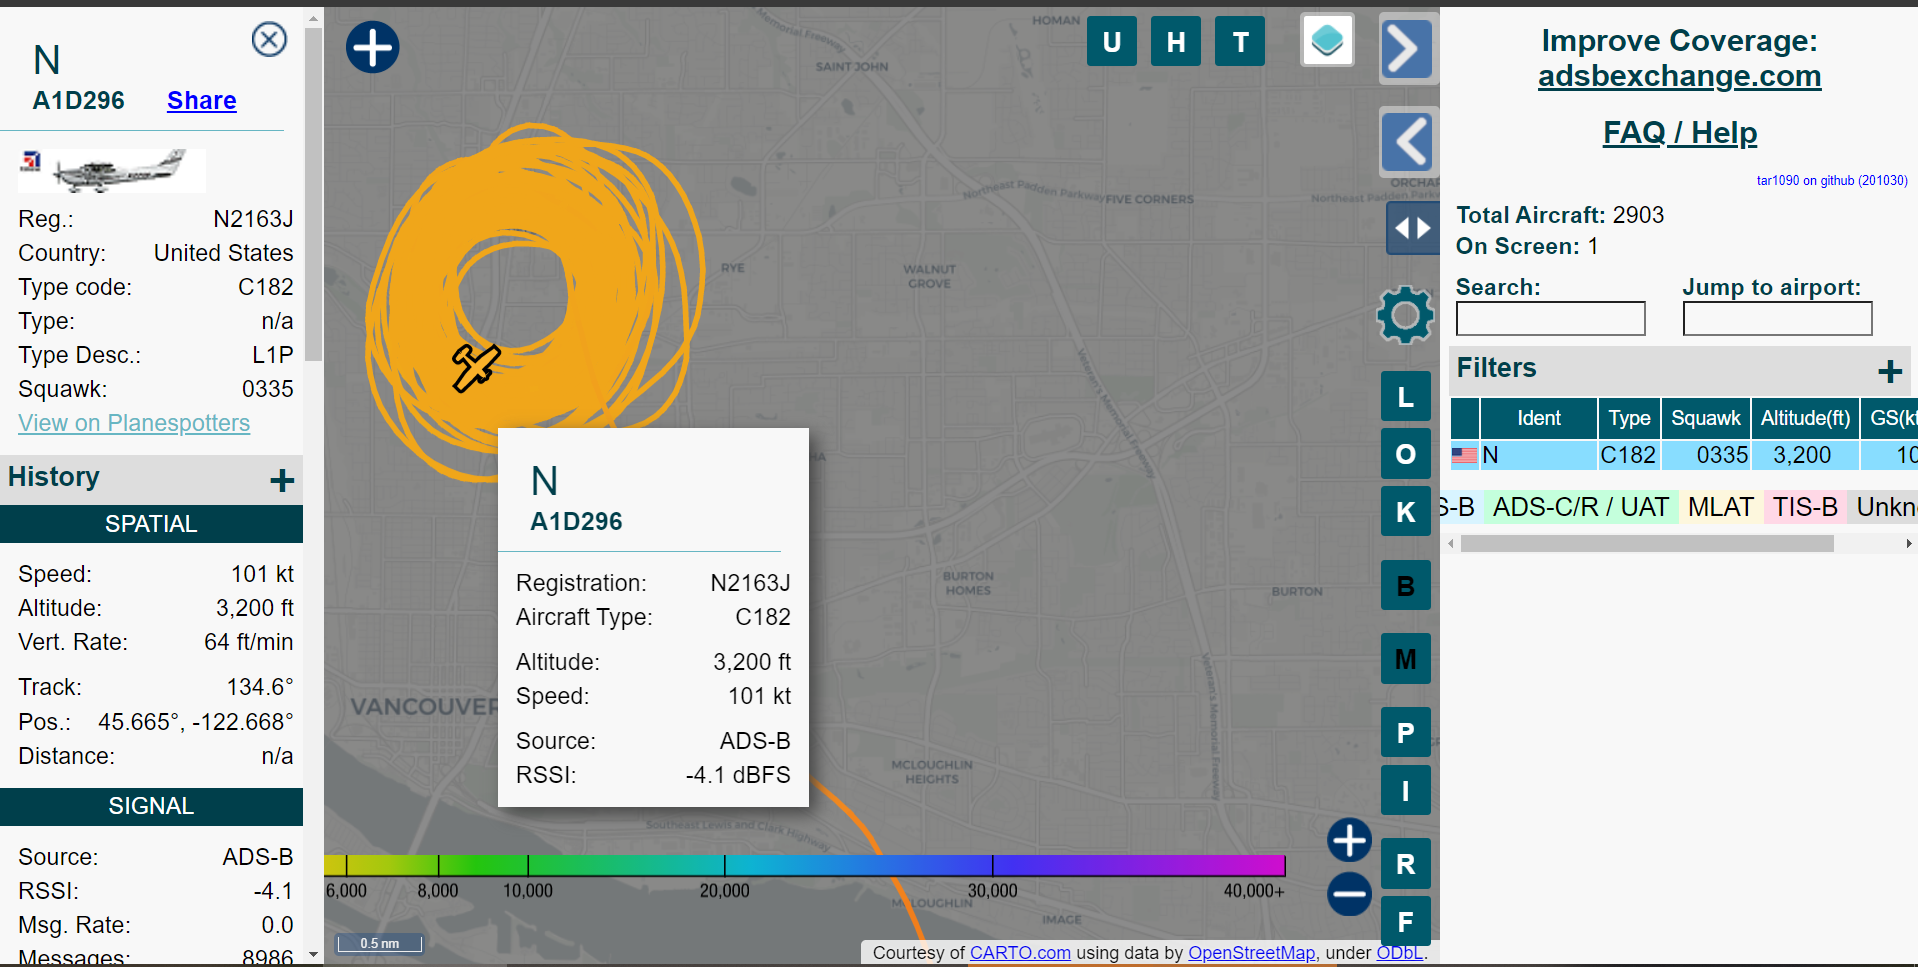1918x967 pixels.
Task: Open the CARTO.com attribution link
Action: coord(1020,953)
